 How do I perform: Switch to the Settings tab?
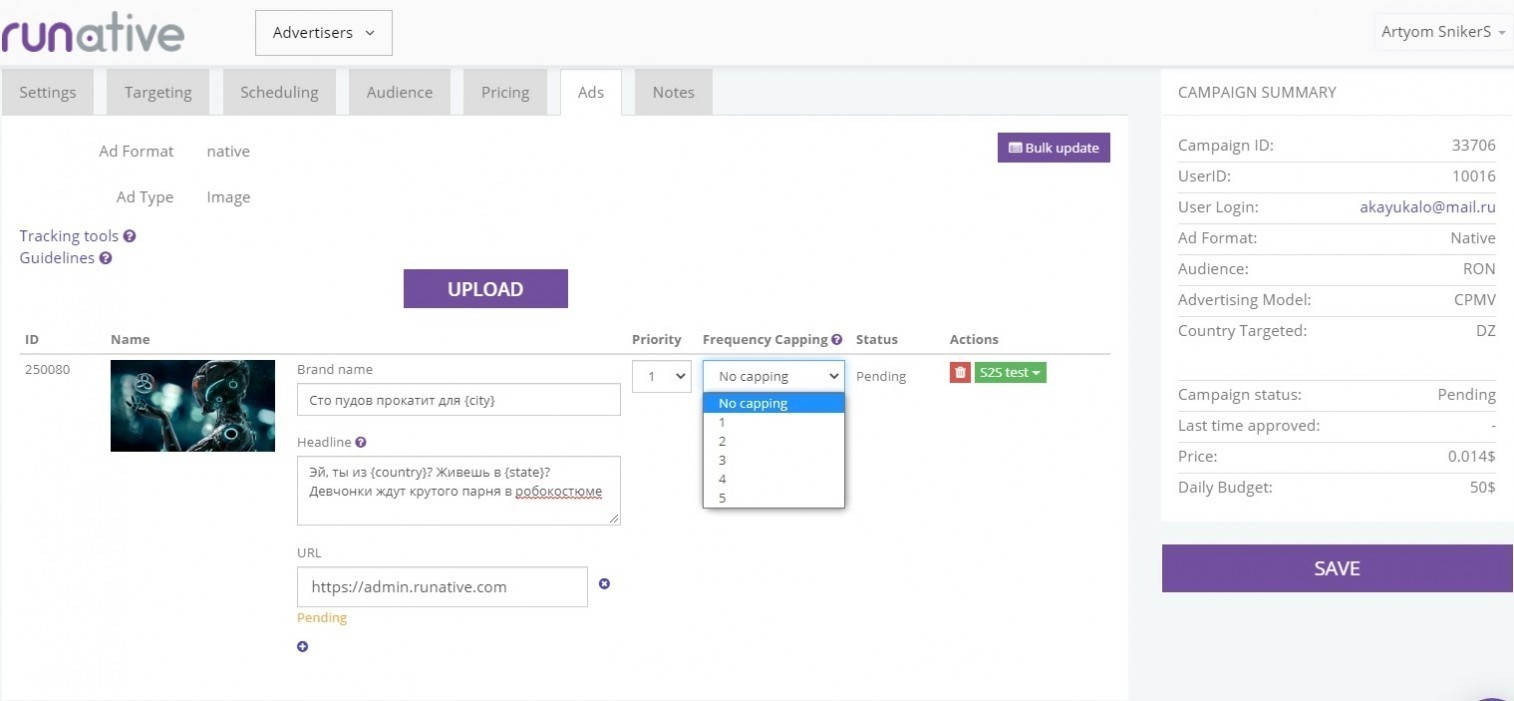pyautogui.click(x=47, y=92)
